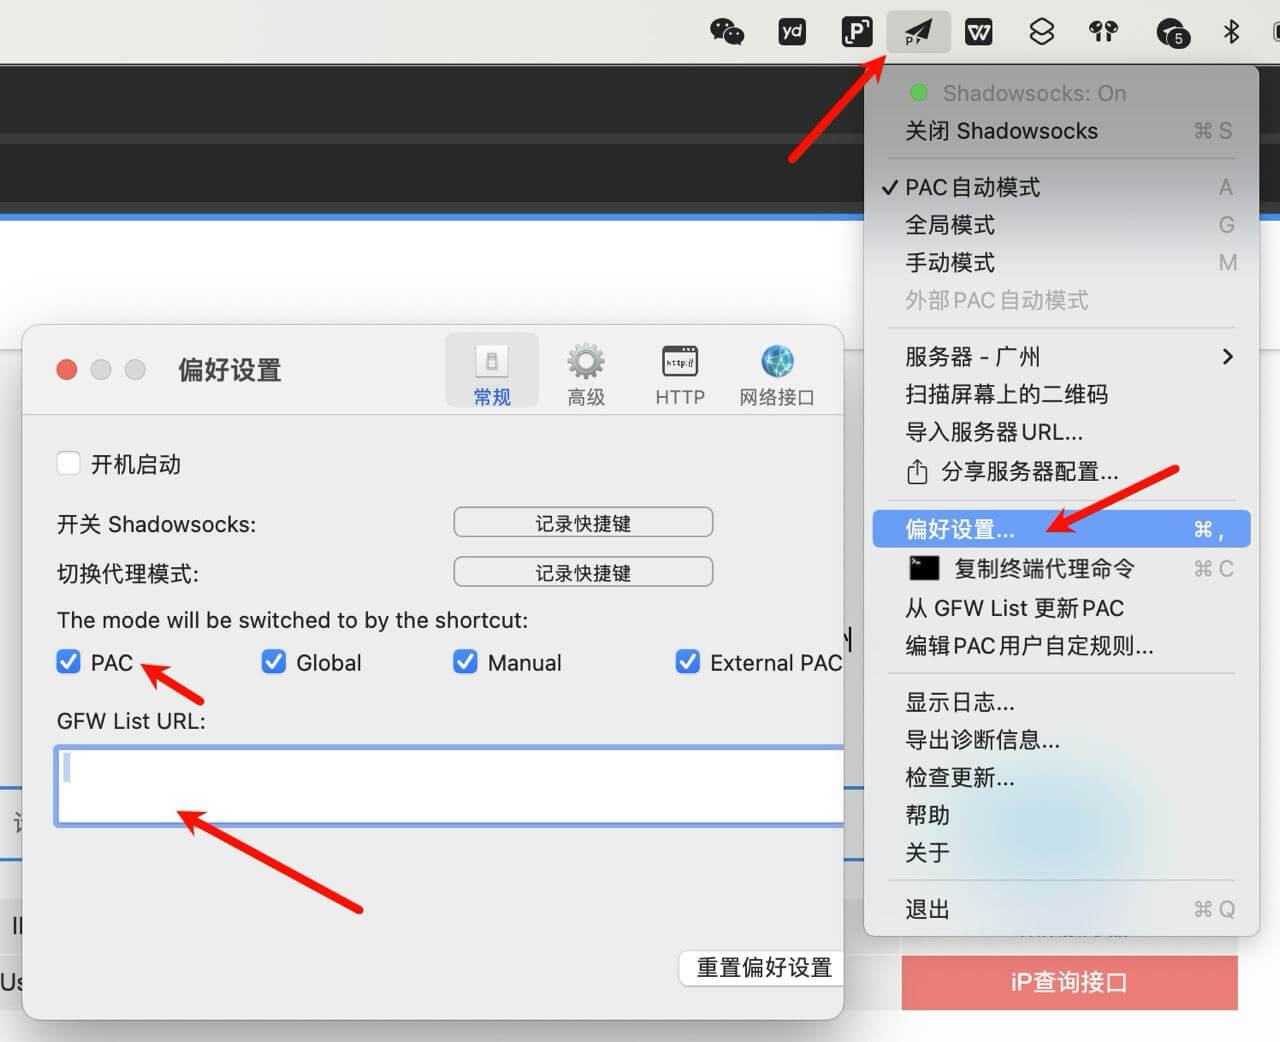Uncheck the Global mode checkbox
Viewport: 1280px width, 1042px height.
click(274, 662)
